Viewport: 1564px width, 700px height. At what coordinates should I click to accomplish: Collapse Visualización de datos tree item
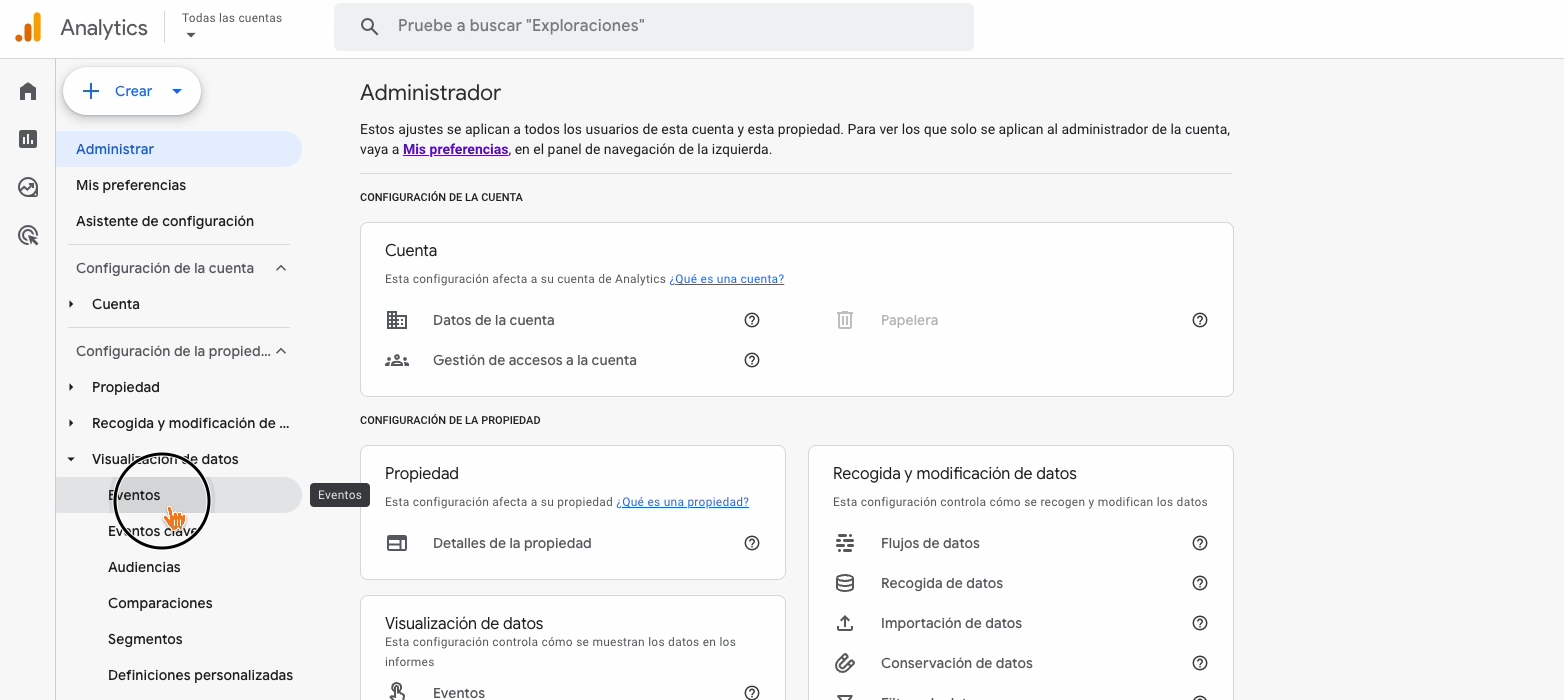[71, 459]
